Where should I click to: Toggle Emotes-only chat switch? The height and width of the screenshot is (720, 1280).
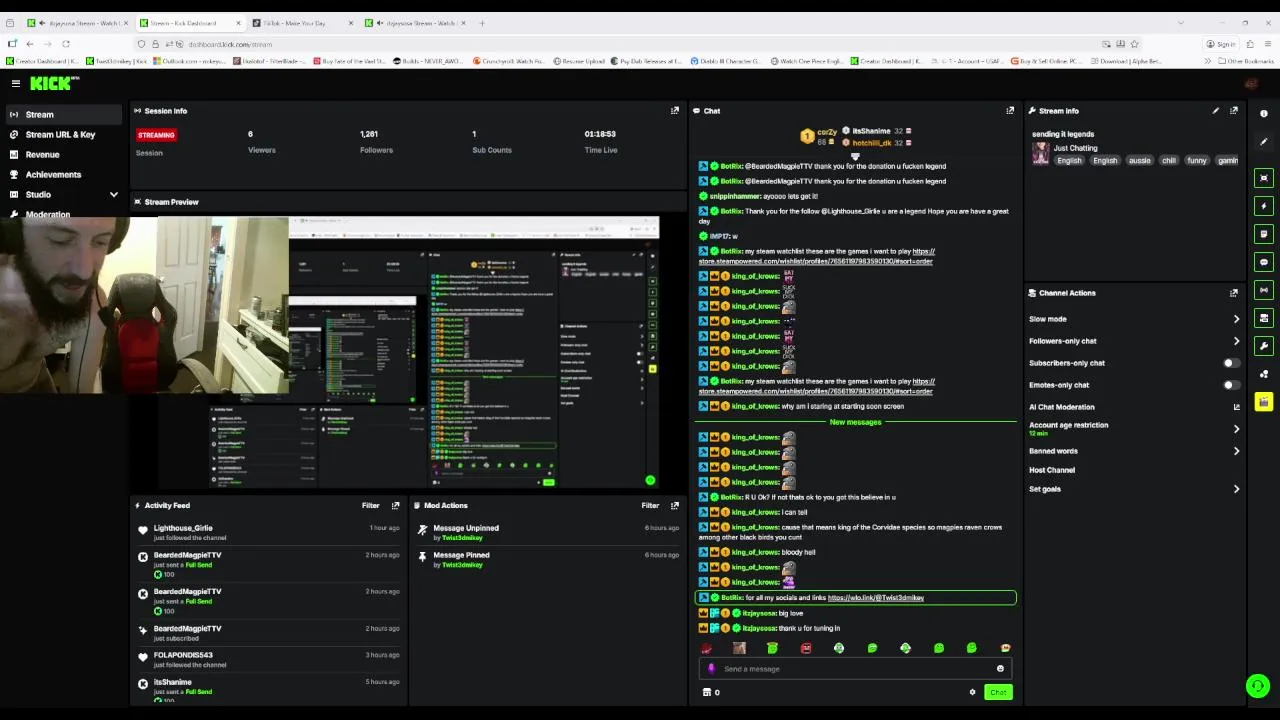[1231, 385]
